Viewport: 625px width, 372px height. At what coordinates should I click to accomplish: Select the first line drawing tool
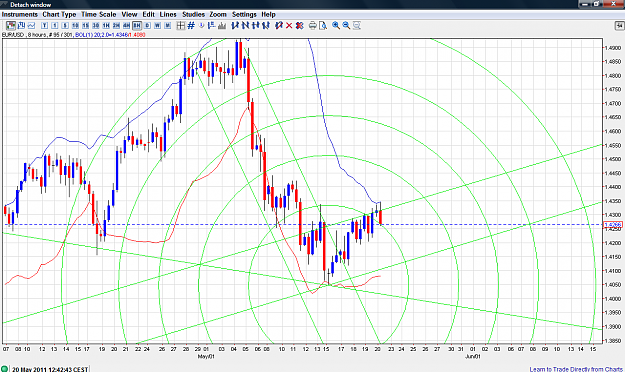[235, 26]
